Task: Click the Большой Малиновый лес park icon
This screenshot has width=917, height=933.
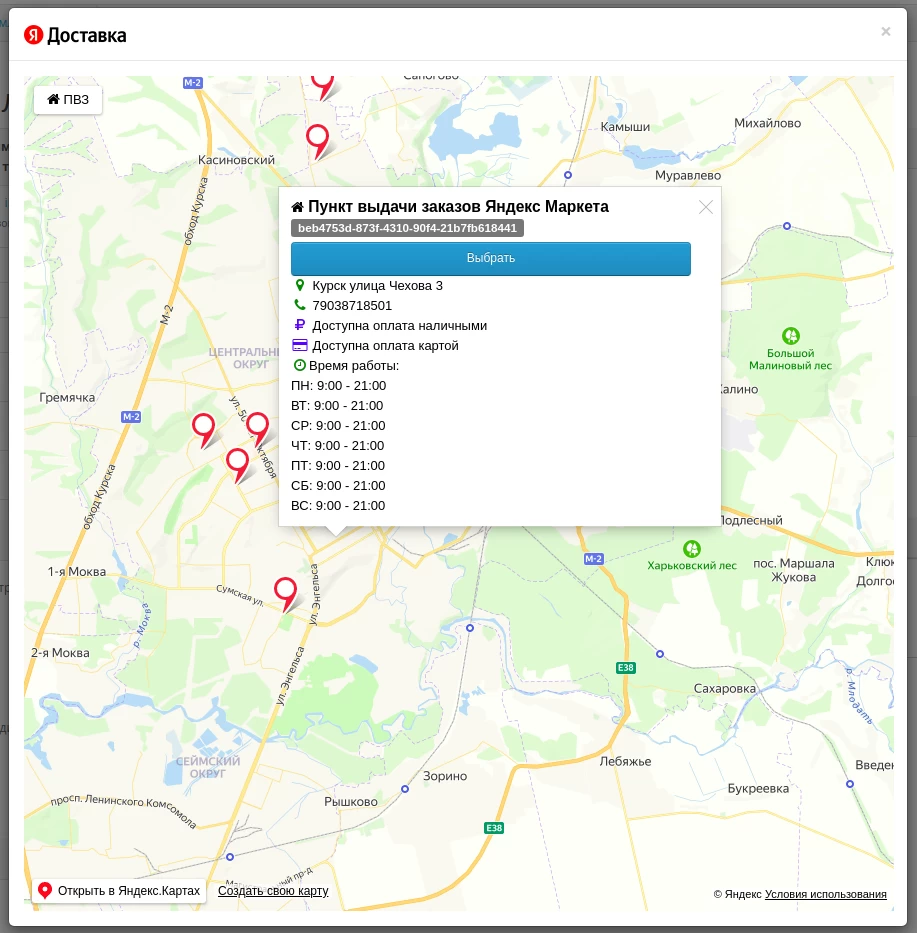Action: pos(790,336)
